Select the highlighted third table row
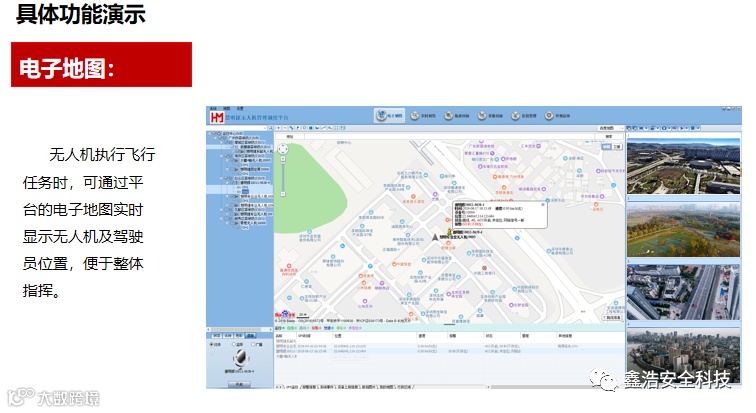 coord(448,351)
